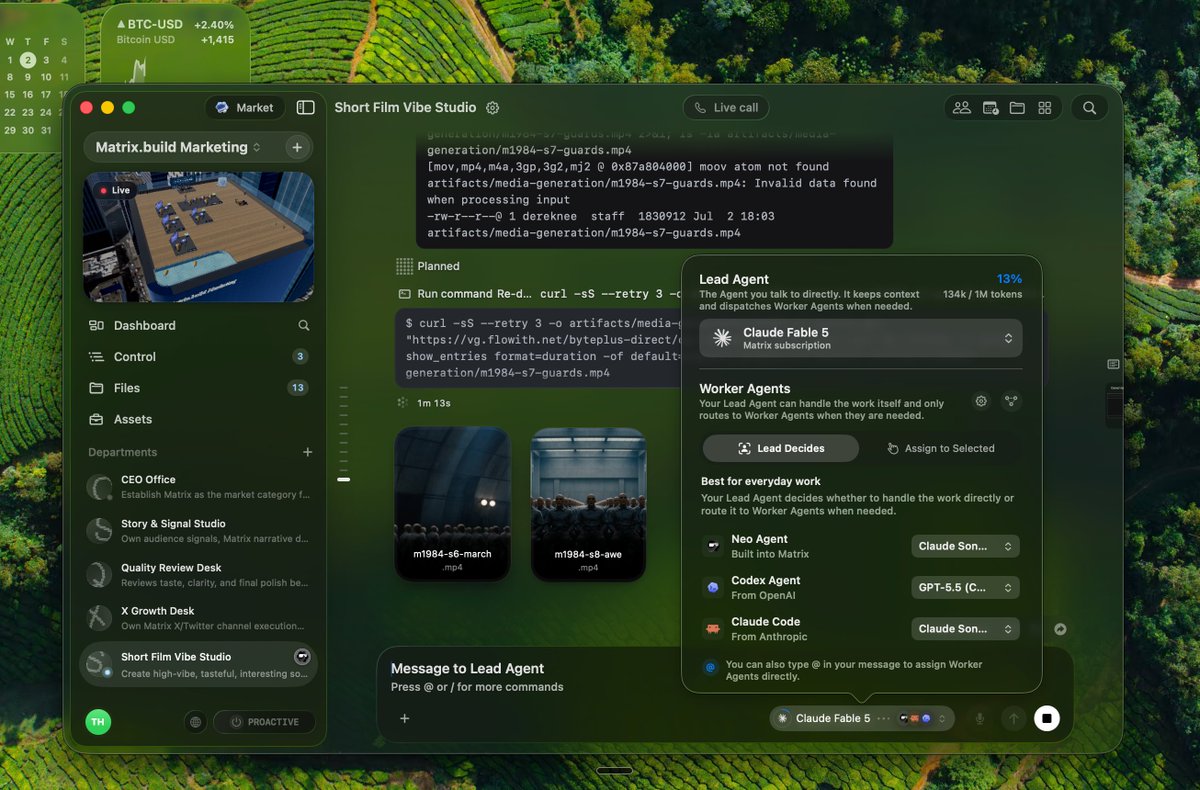Select the CEO Office department
1200x790 pixels.
[198, 487]
